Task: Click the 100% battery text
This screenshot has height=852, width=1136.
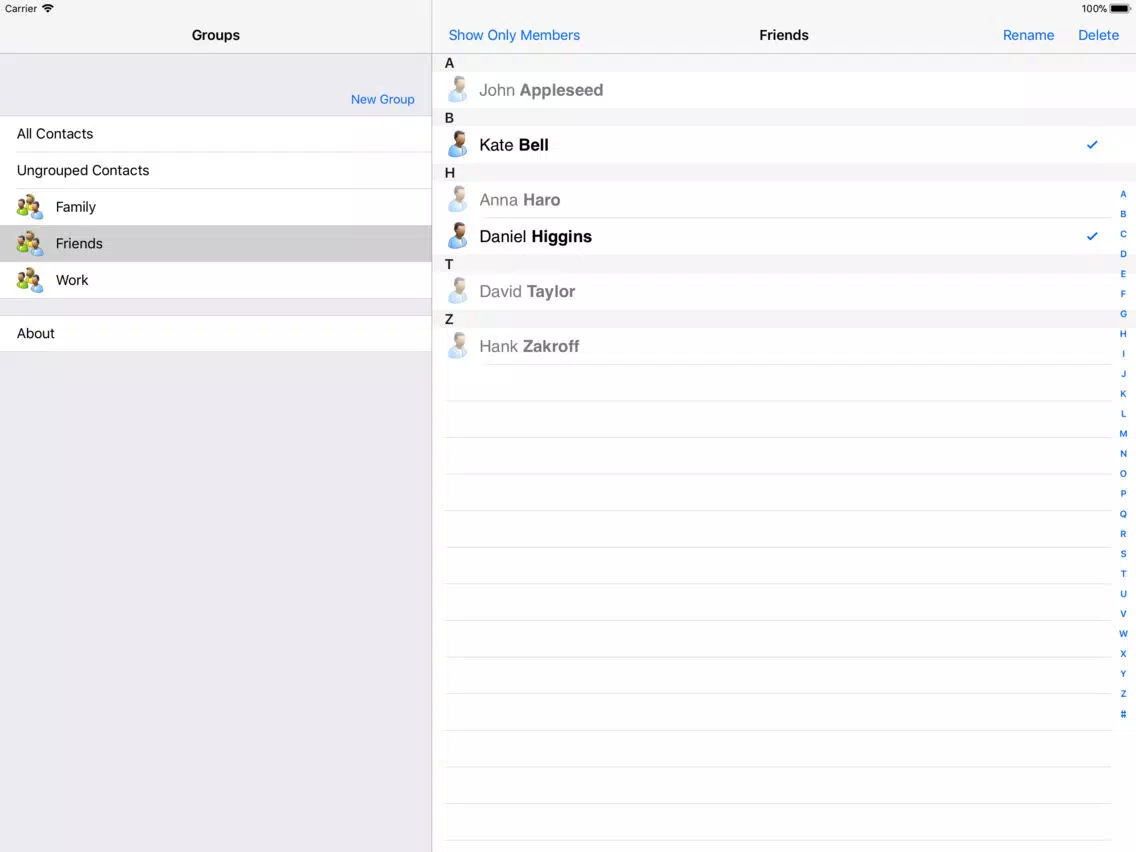Action: pos(1094,9)
